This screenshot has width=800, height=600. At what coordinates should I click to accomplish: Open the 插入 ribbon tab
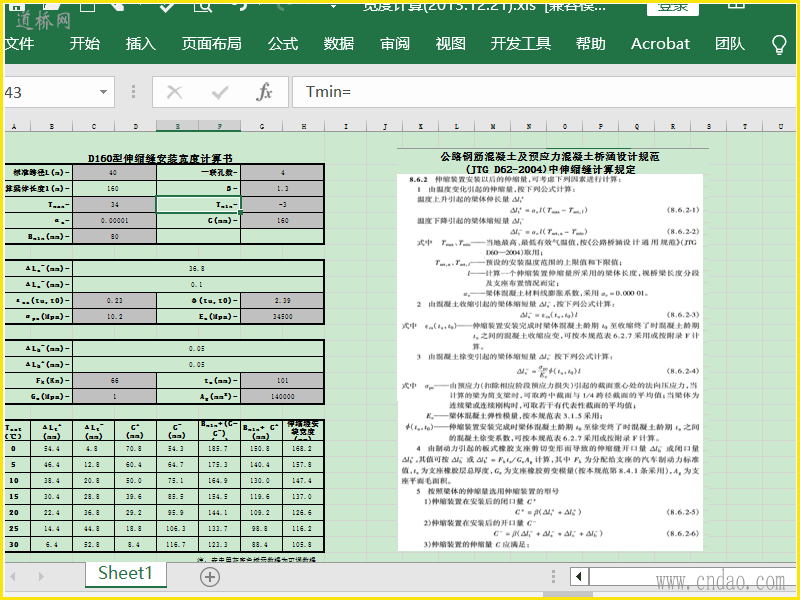141,44
